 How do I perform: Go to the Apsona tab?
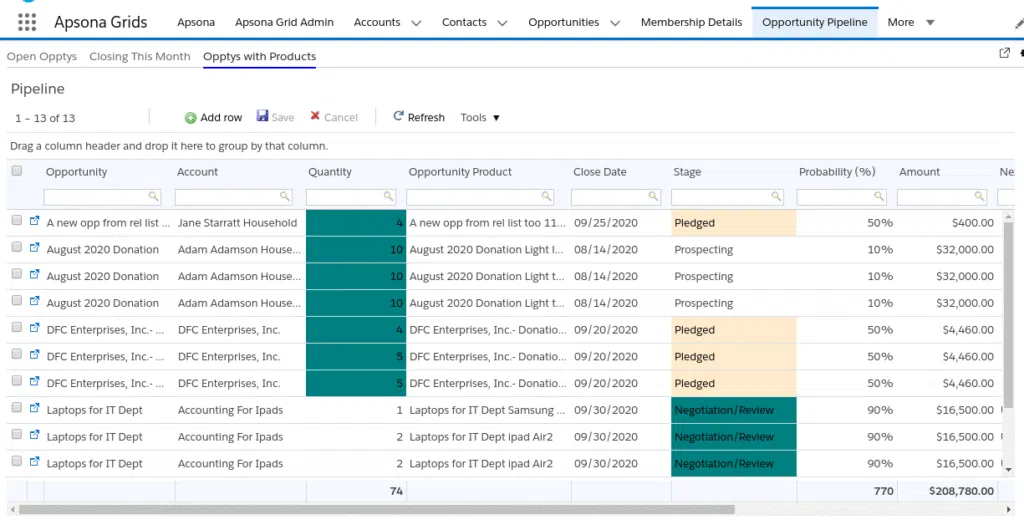pyautogui.click(x=196, y=22)
